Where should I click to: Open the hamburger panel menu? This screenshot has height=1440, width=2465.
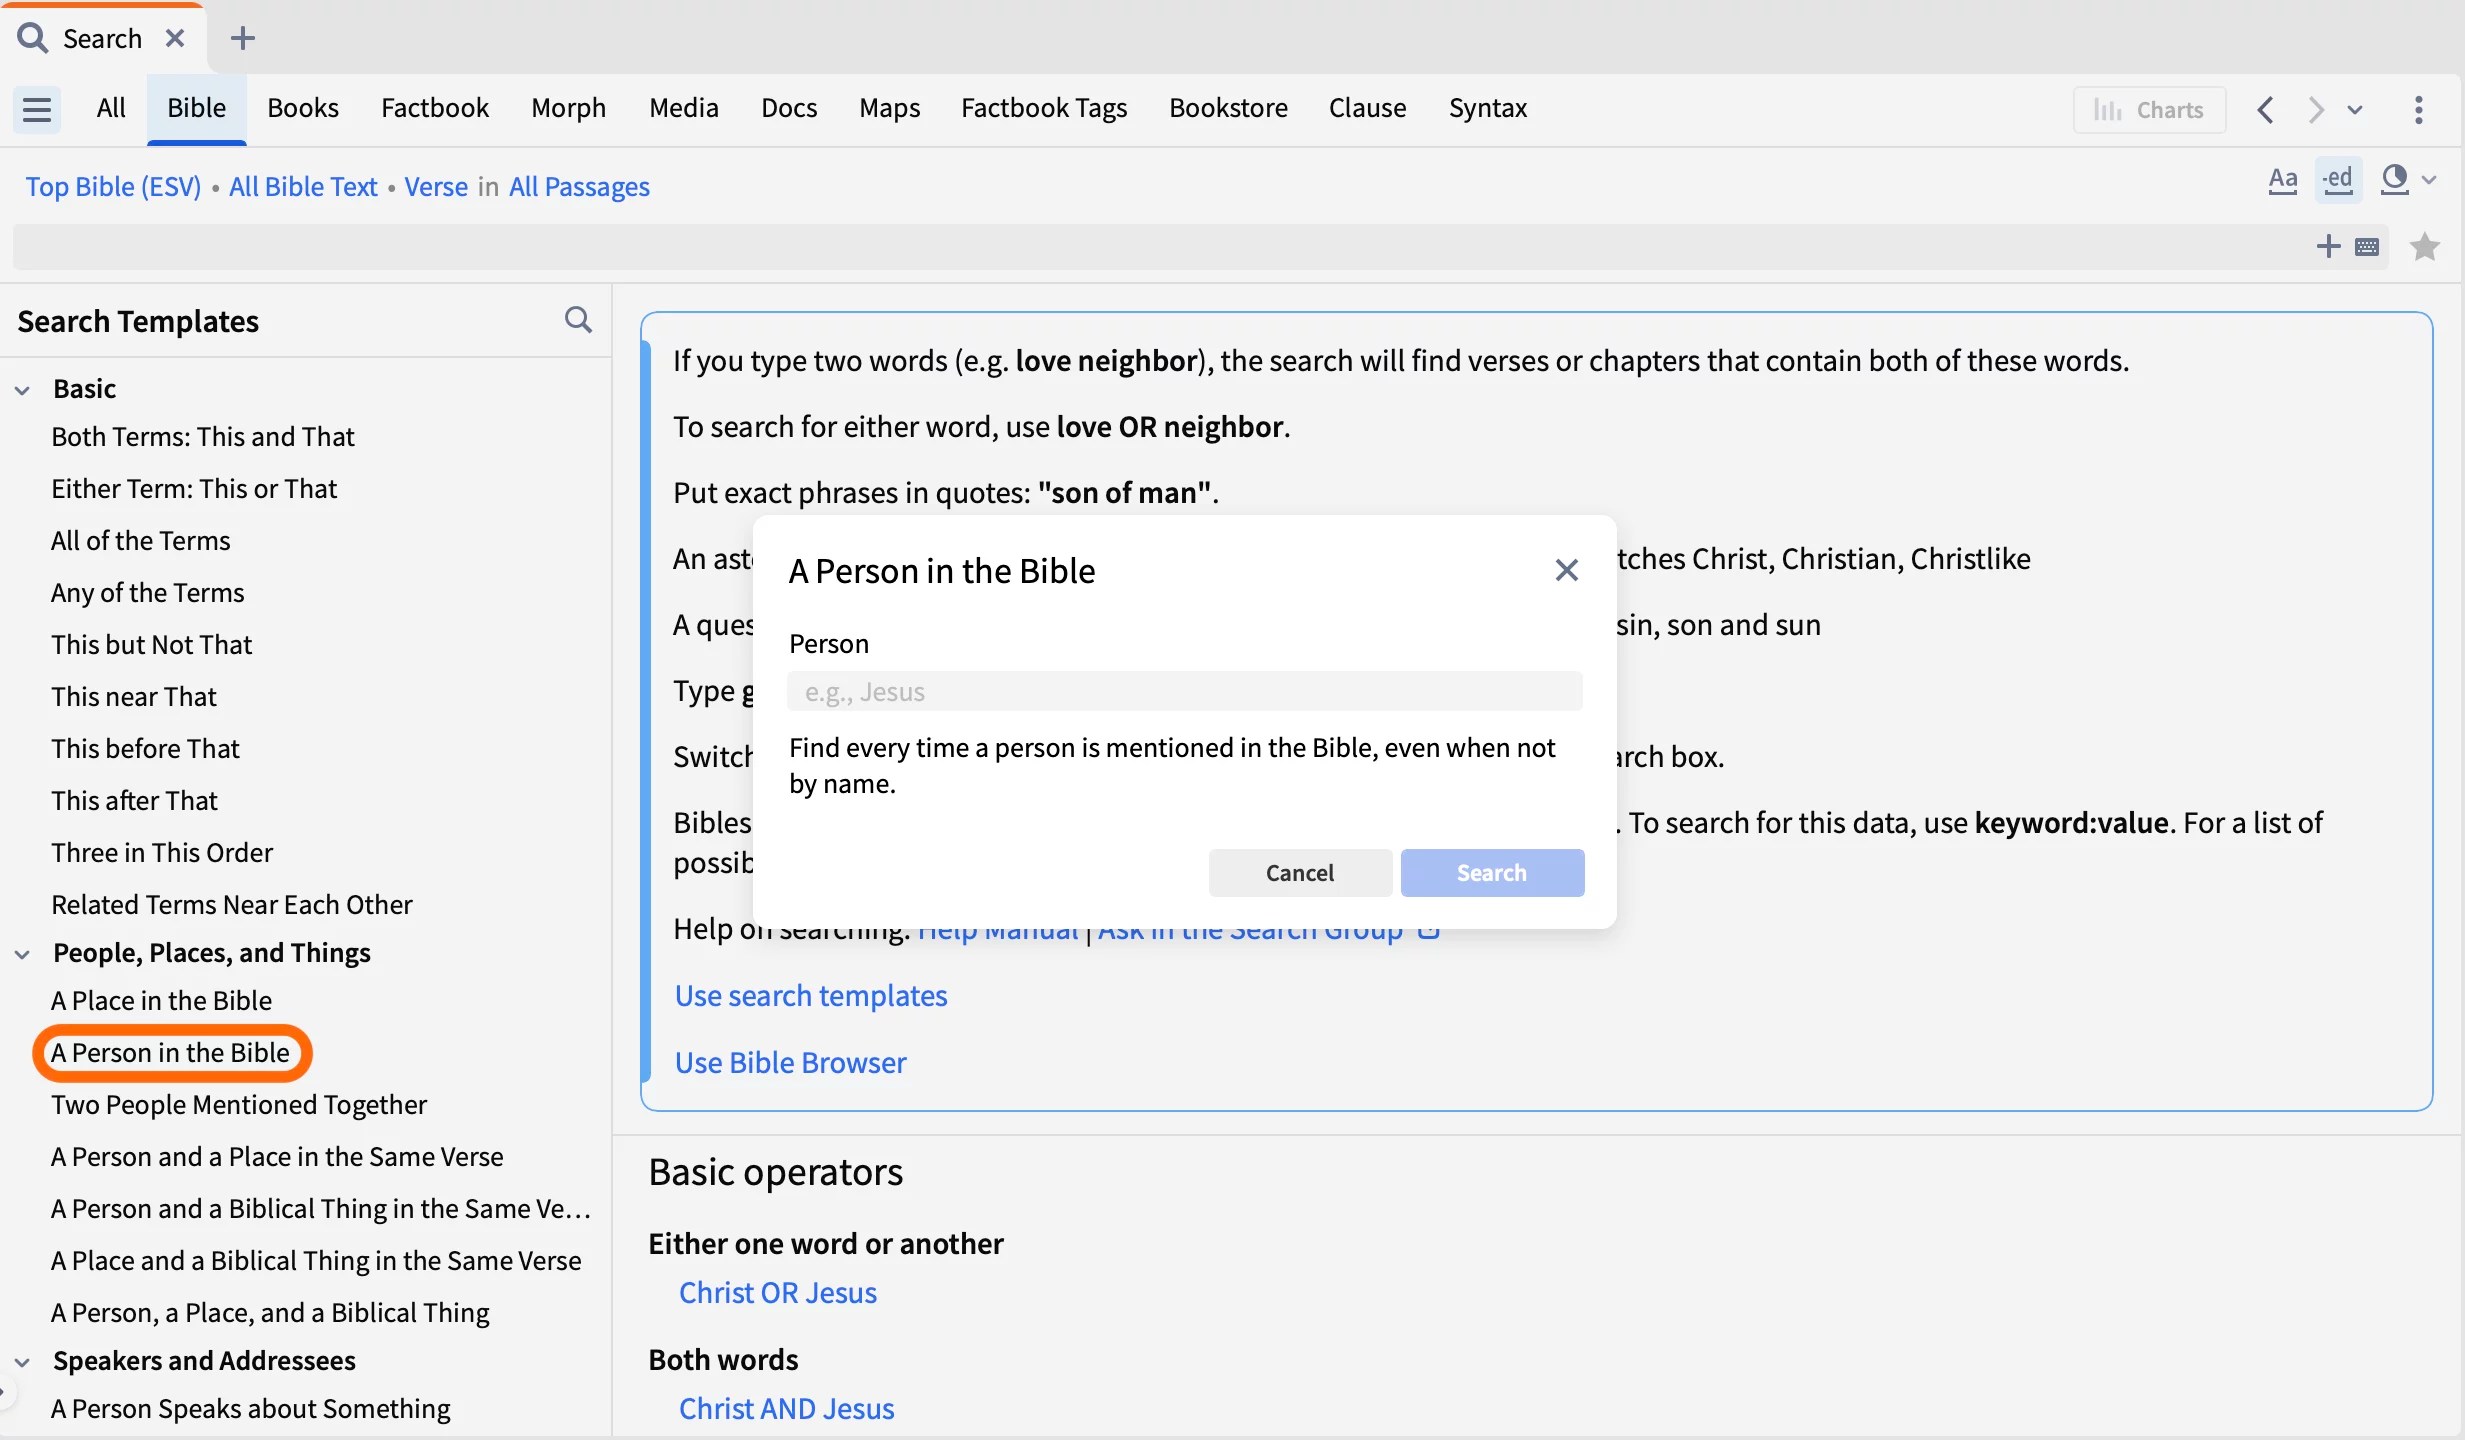click(x=37, y=109)
